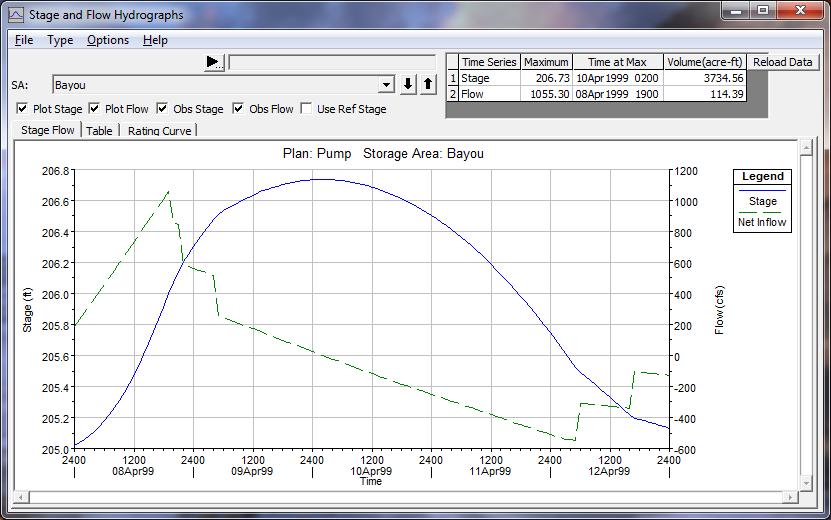Open the Options menu
The width and height of the screenshot is (831, 520).
pos(108,40)
